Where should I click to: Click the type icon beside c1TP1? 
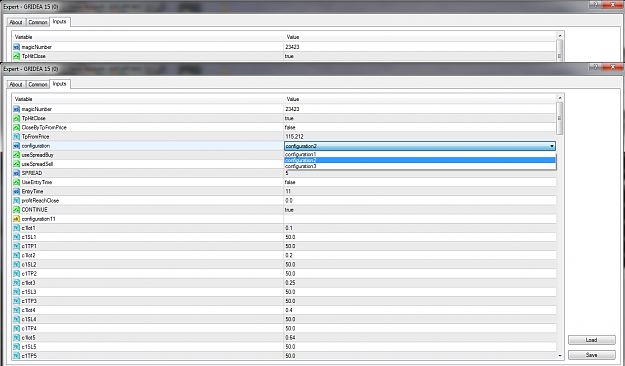pos(16,246)
